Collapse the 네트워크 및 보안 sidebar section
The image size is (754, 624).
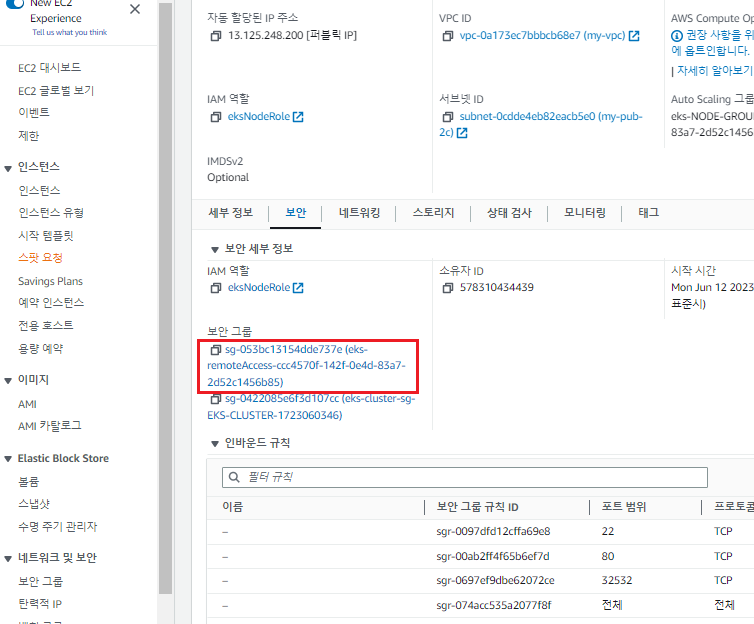coord(8,559)
